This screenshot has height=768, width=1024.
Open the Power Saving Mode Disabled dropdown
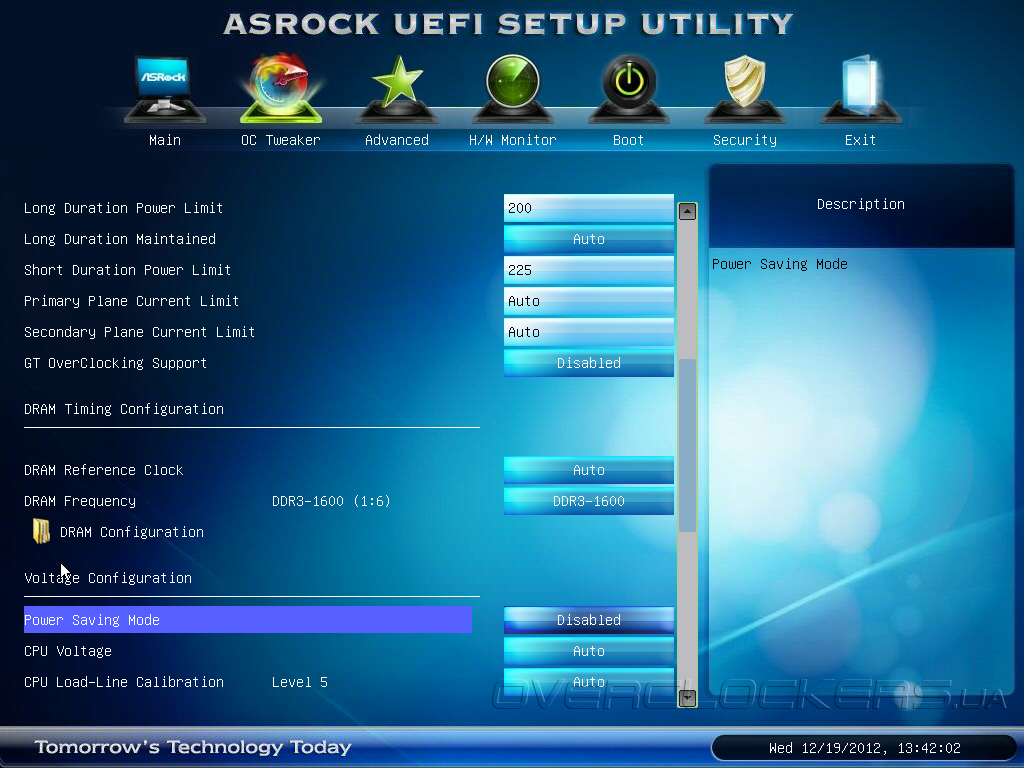click(588, 620)
